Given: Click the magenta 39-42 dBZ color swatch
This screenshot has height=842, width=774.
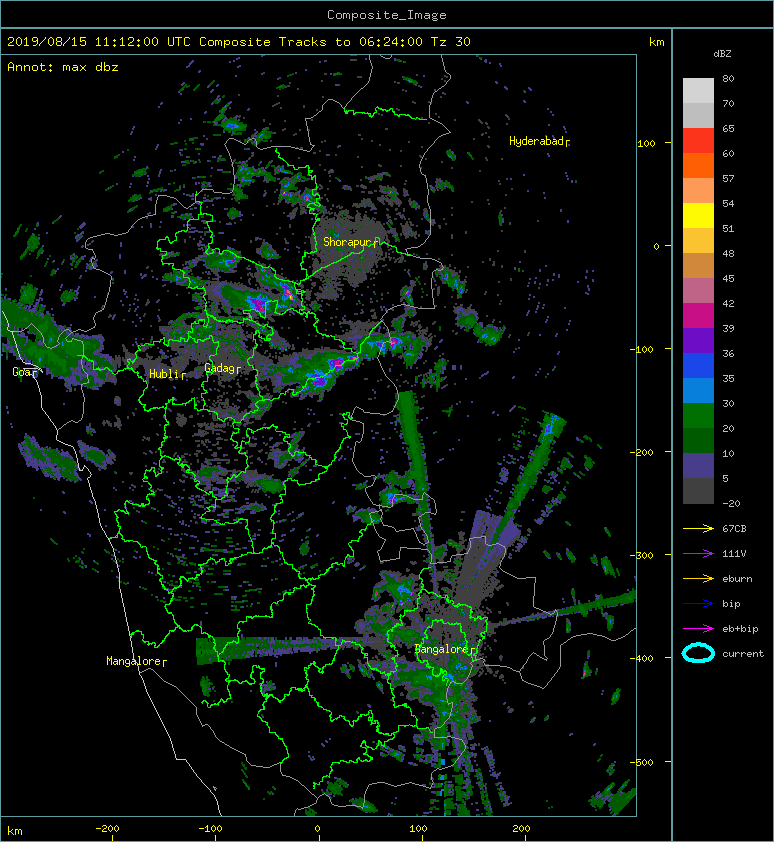Looking at the screenshot, I should tap(698, 316).
